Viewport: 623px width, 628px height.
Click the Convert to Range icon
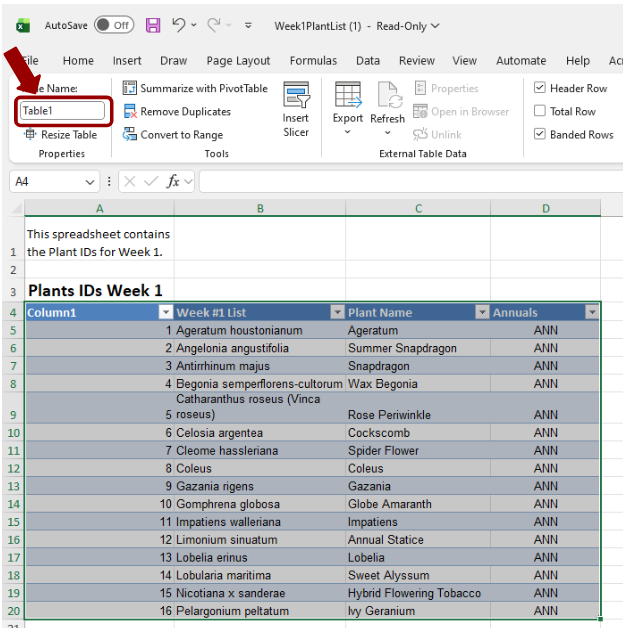[x=129, y=135]
